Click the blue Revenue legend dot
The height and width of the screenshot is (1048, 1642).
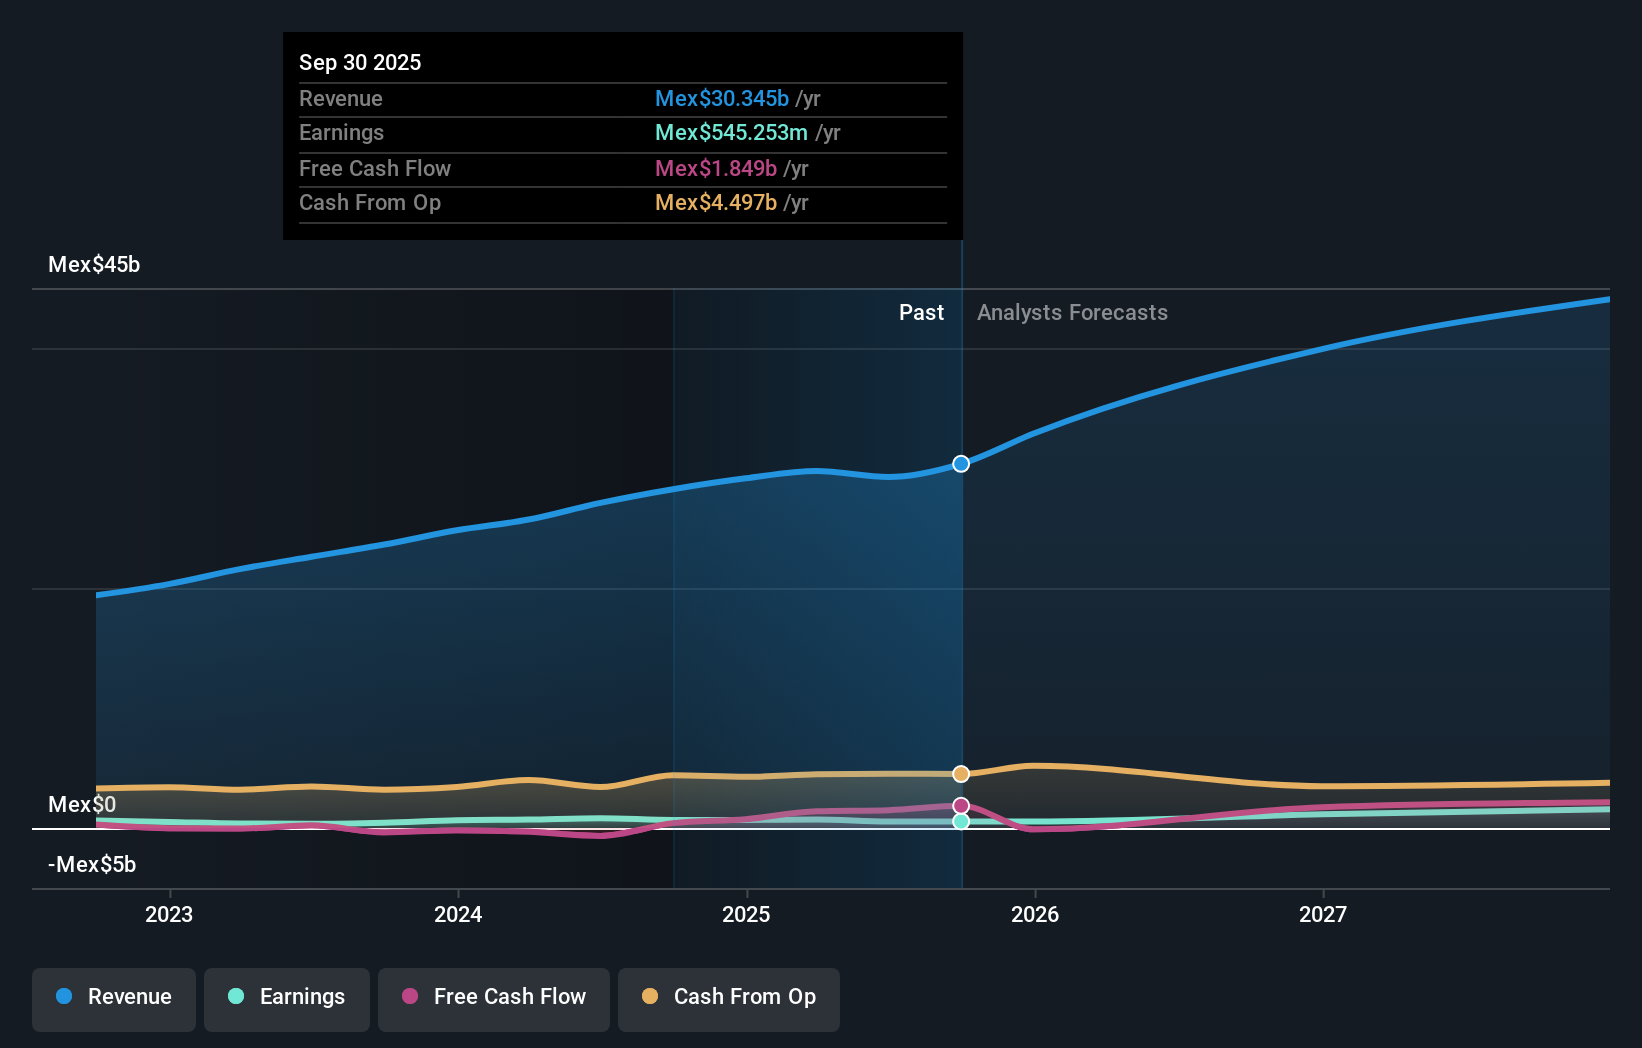(x=63, y=997)
